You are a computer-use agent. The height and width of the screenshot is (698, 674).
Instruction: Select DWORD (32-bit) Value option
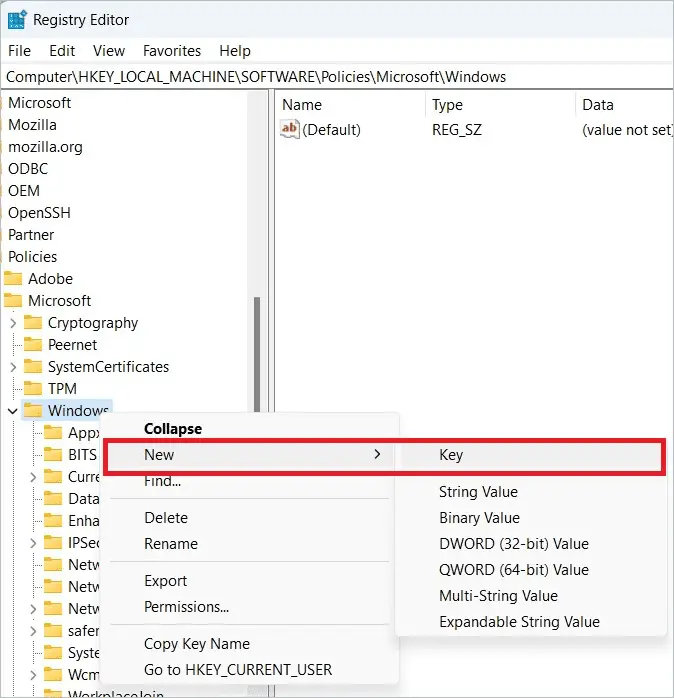tap(513, 544)
